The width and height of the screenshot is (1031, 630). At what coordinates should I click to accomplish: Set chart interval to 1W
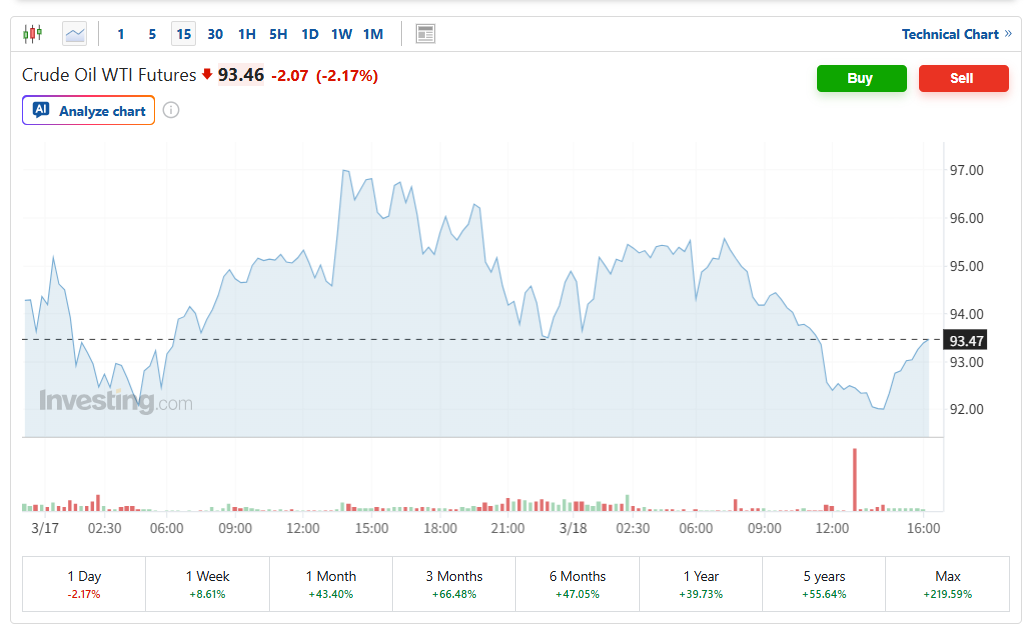(x=341, y=34)
